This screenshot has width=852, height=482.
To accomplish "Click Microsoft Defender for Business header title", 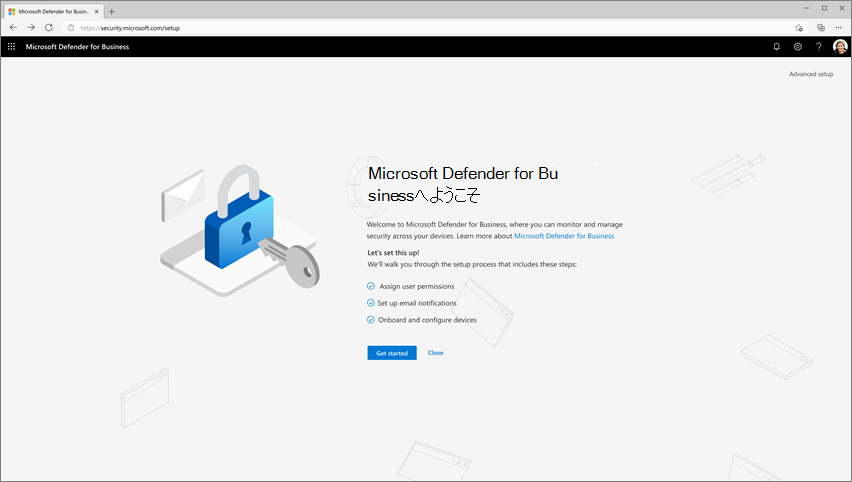I will pyautogui.click(x=77, y=47).
